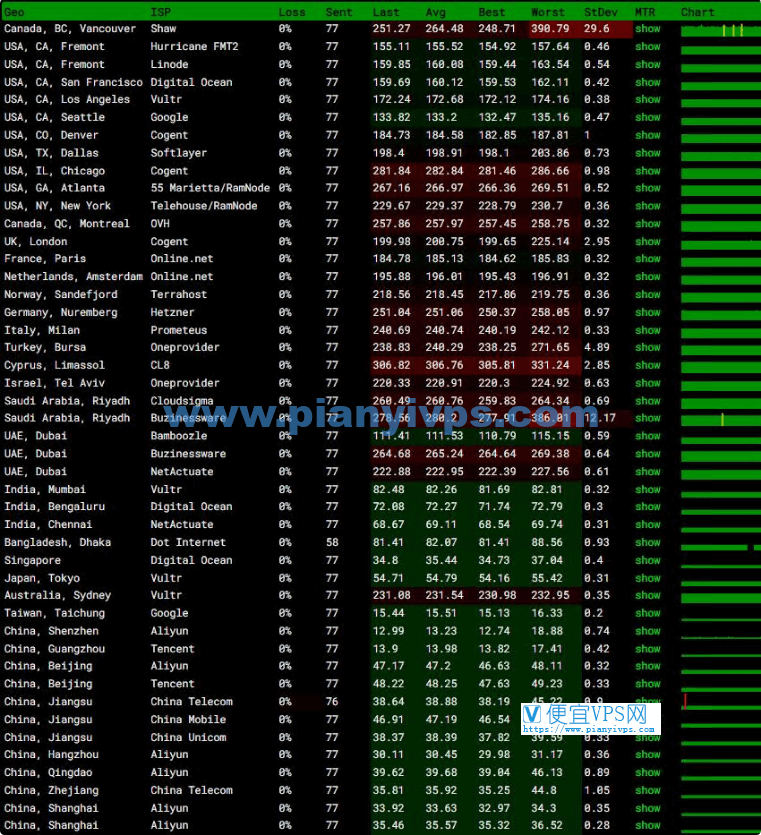Click avg value '306.76' in CL8 row

point(444,365)
